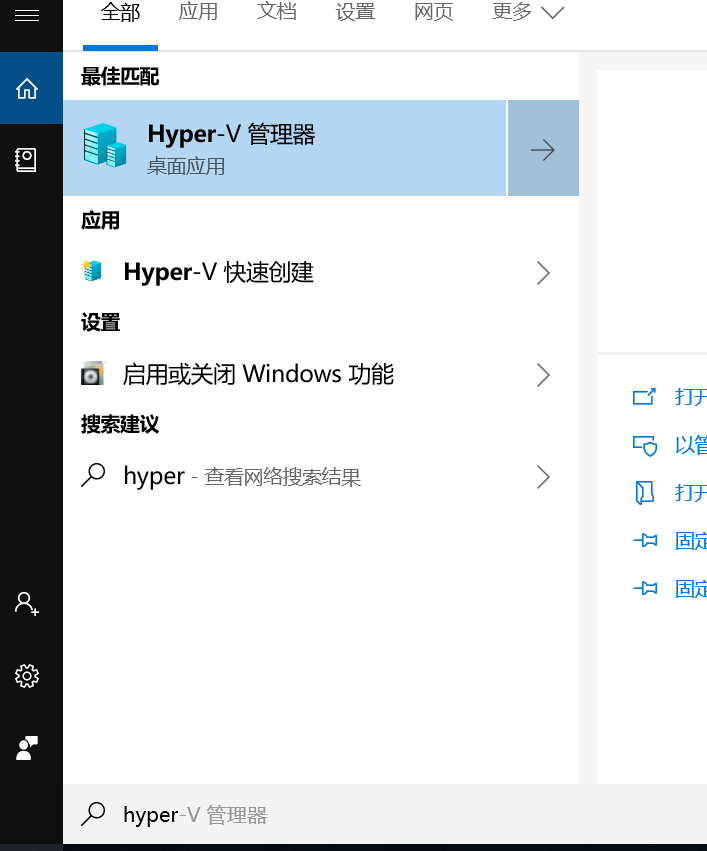Click the 启用或关闭 Windows 功能 icon
Screen dimensions: 707x851
[92, 373]
